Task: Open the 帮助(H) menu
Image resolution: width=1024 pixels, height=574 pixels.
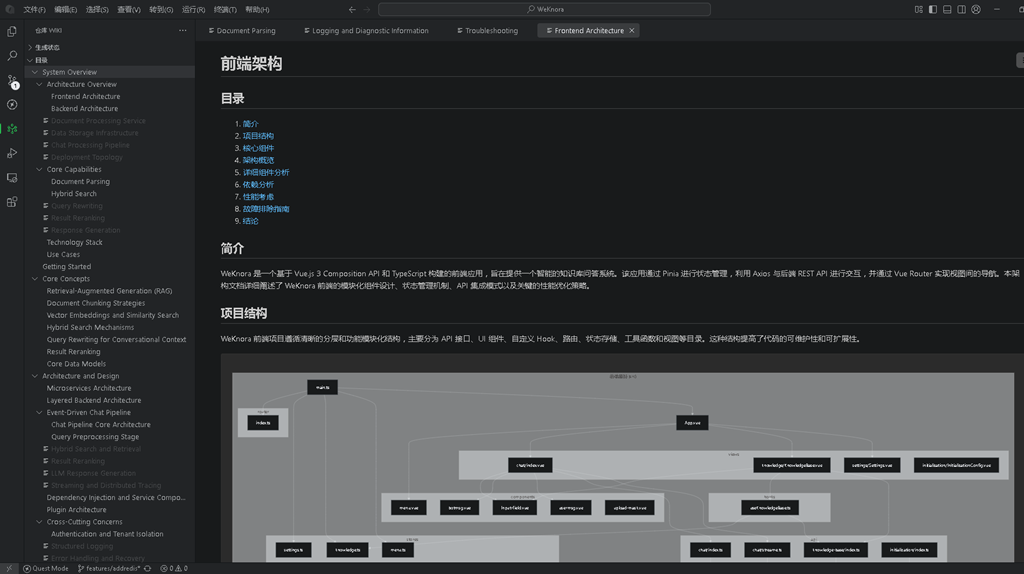Action: pyautogui.click(x=257, y=9)
